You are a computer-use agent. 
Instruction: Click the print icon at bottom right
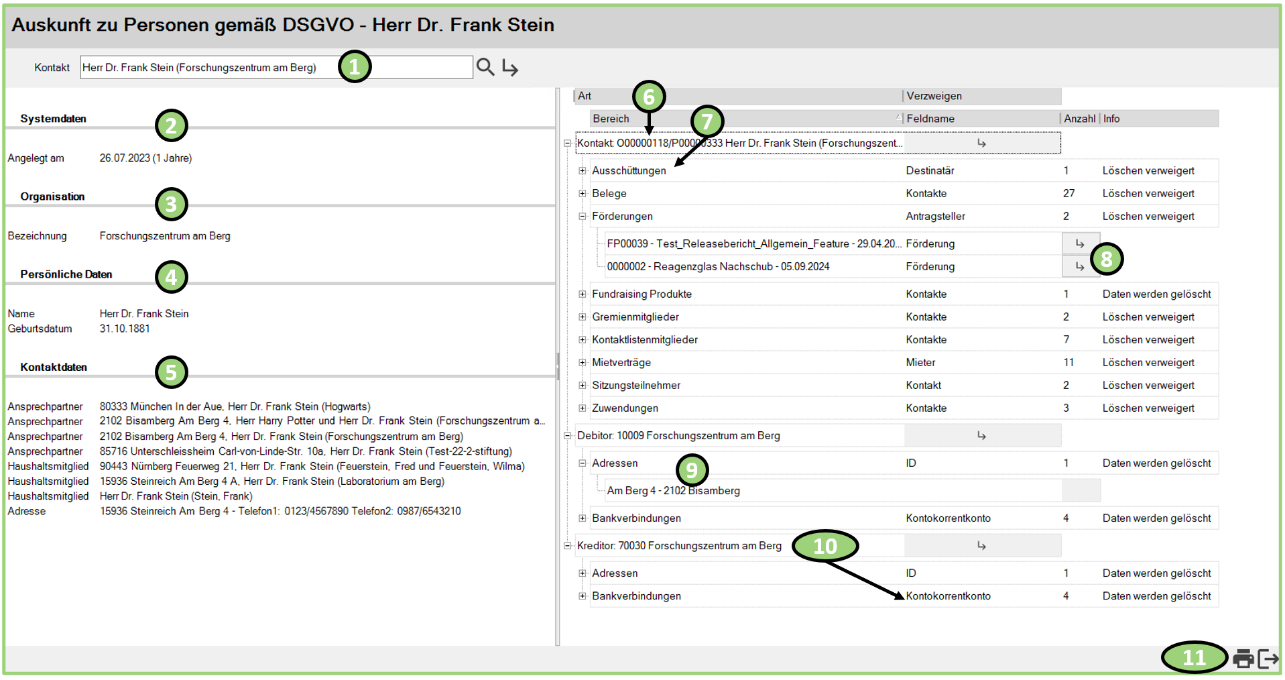pyautogui.click(x=1243, y=659)
